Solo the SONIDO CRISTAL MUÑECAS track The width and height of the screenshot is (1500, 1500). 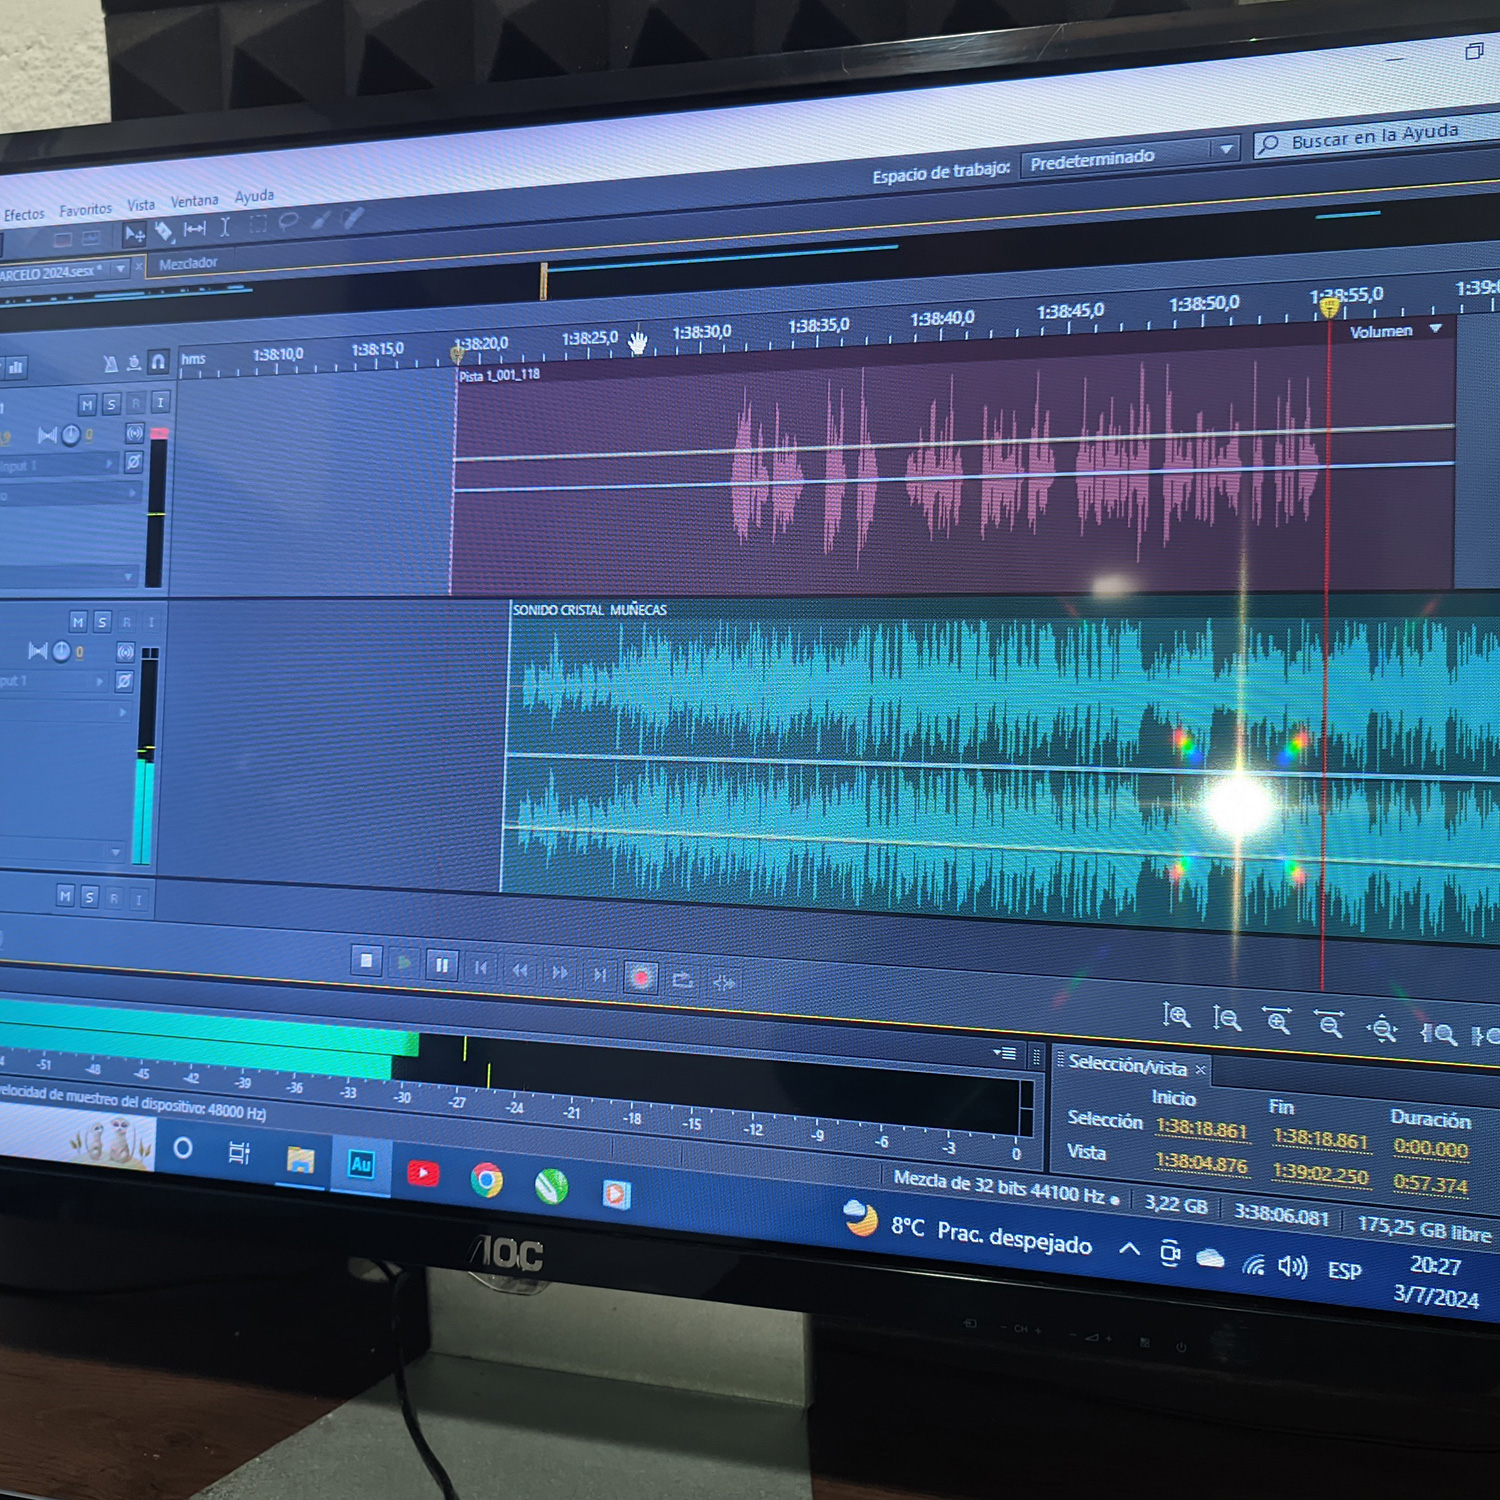(102, 622)
